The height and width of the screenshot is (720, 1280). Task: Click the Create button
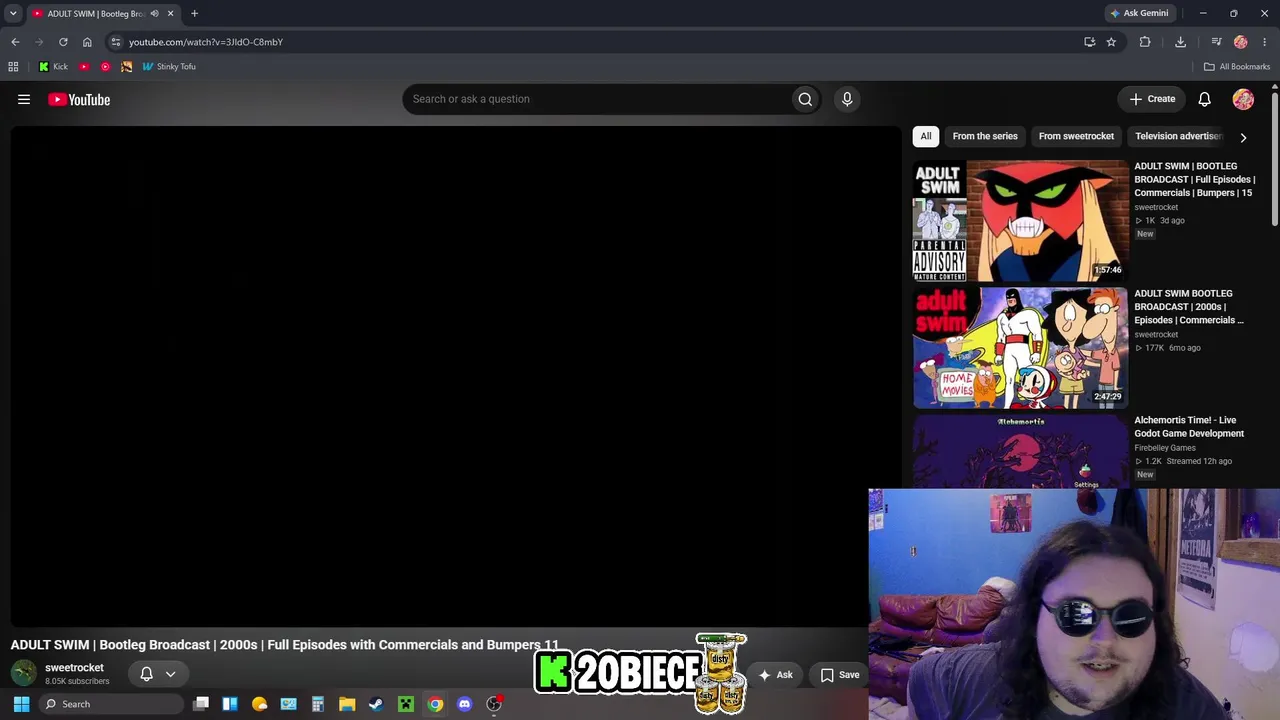pyautogui.click(x=1152, y=99)
